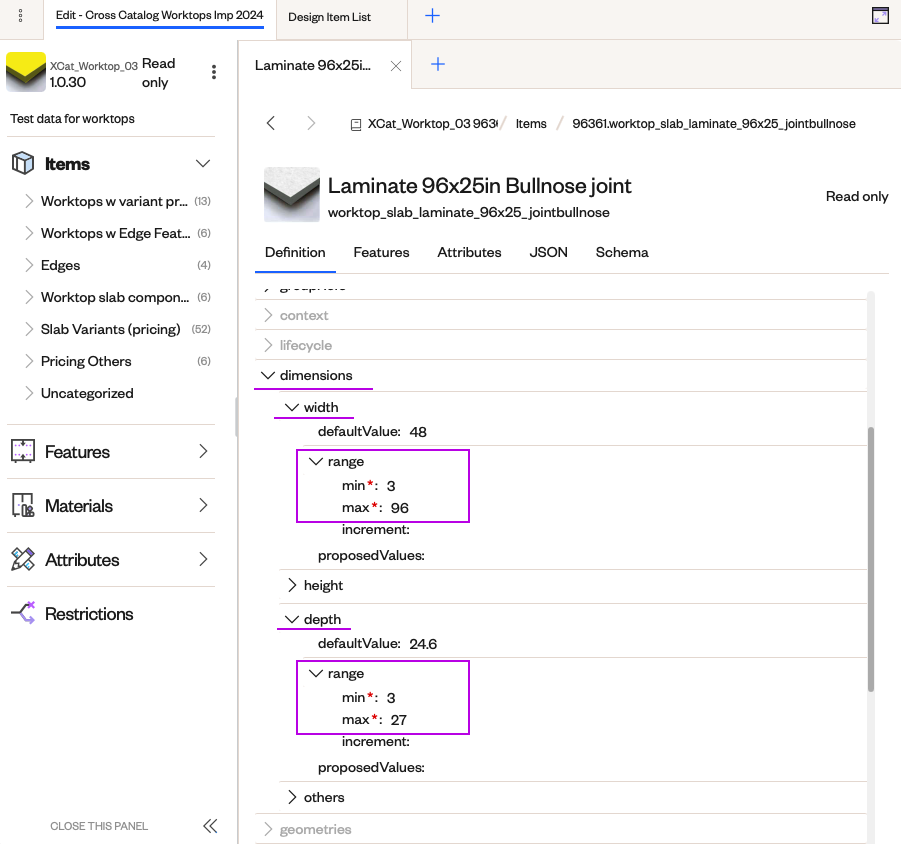Collapse the Items section chevron
Viewport: 901px width, 844px height.
(x=203, y=164)
